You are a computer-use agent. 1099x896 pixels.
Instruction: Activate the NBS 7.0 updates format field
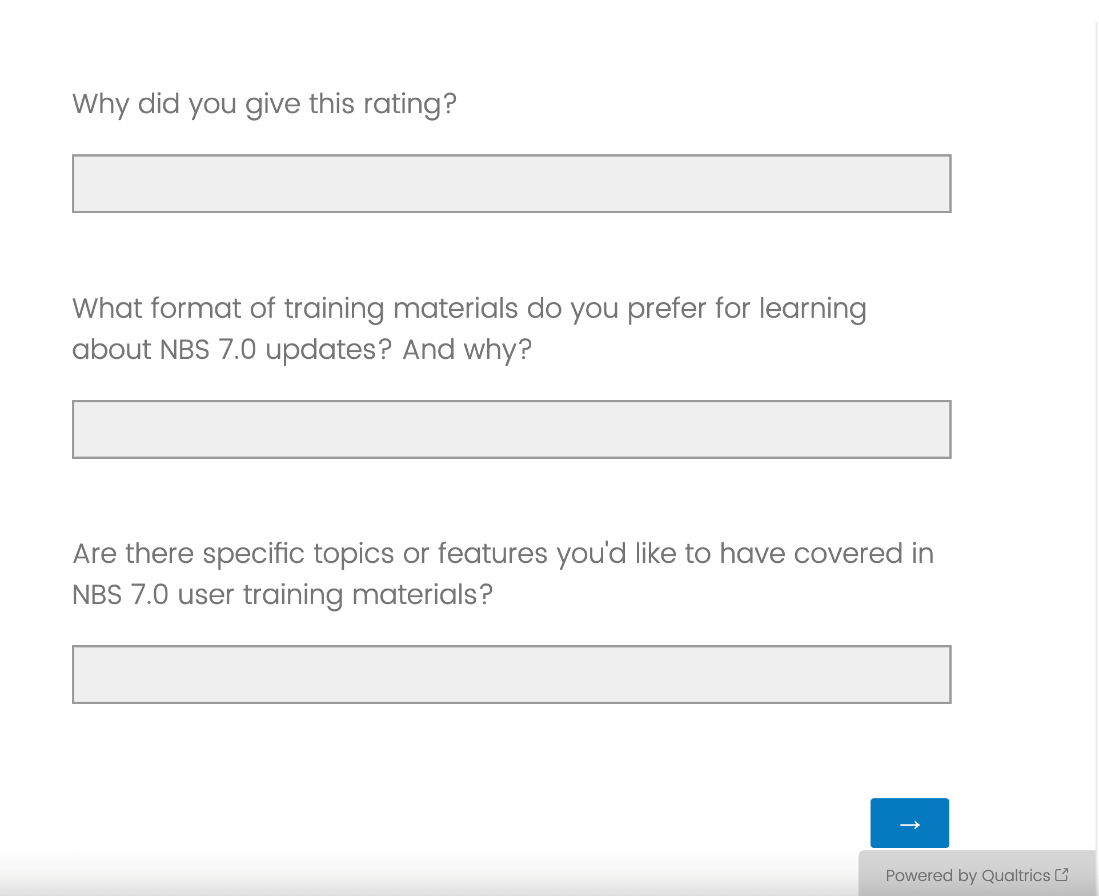(511, 429)
